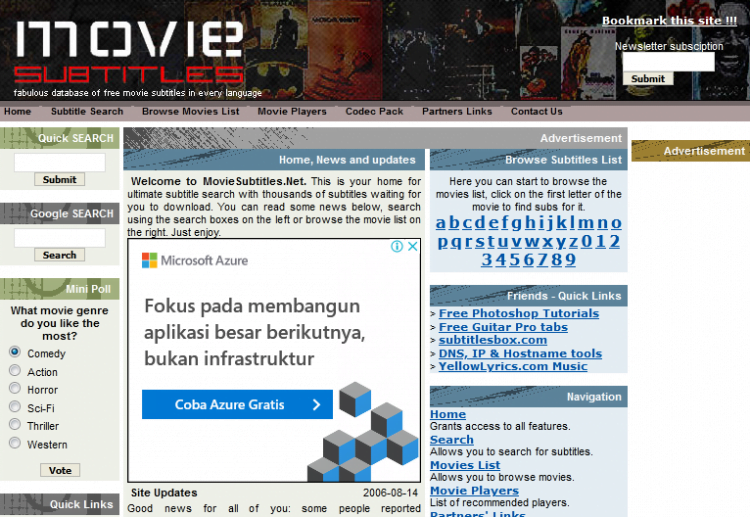Open Free Guitar Pro tabs link
Screen dimensions: 750x517
pyautogui.click(x=503, y=327)
